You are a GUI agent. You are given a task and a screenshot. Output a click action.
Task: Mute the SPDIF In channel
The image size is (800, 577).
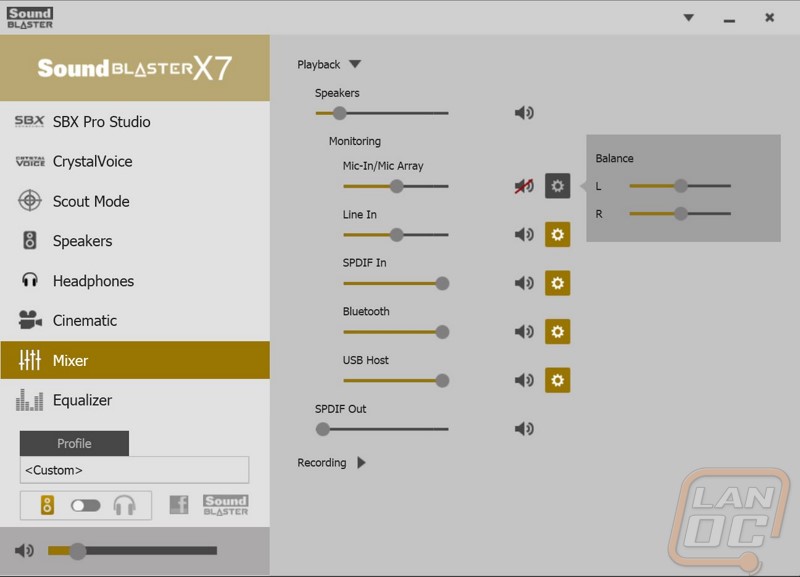(x=524, y=283)
